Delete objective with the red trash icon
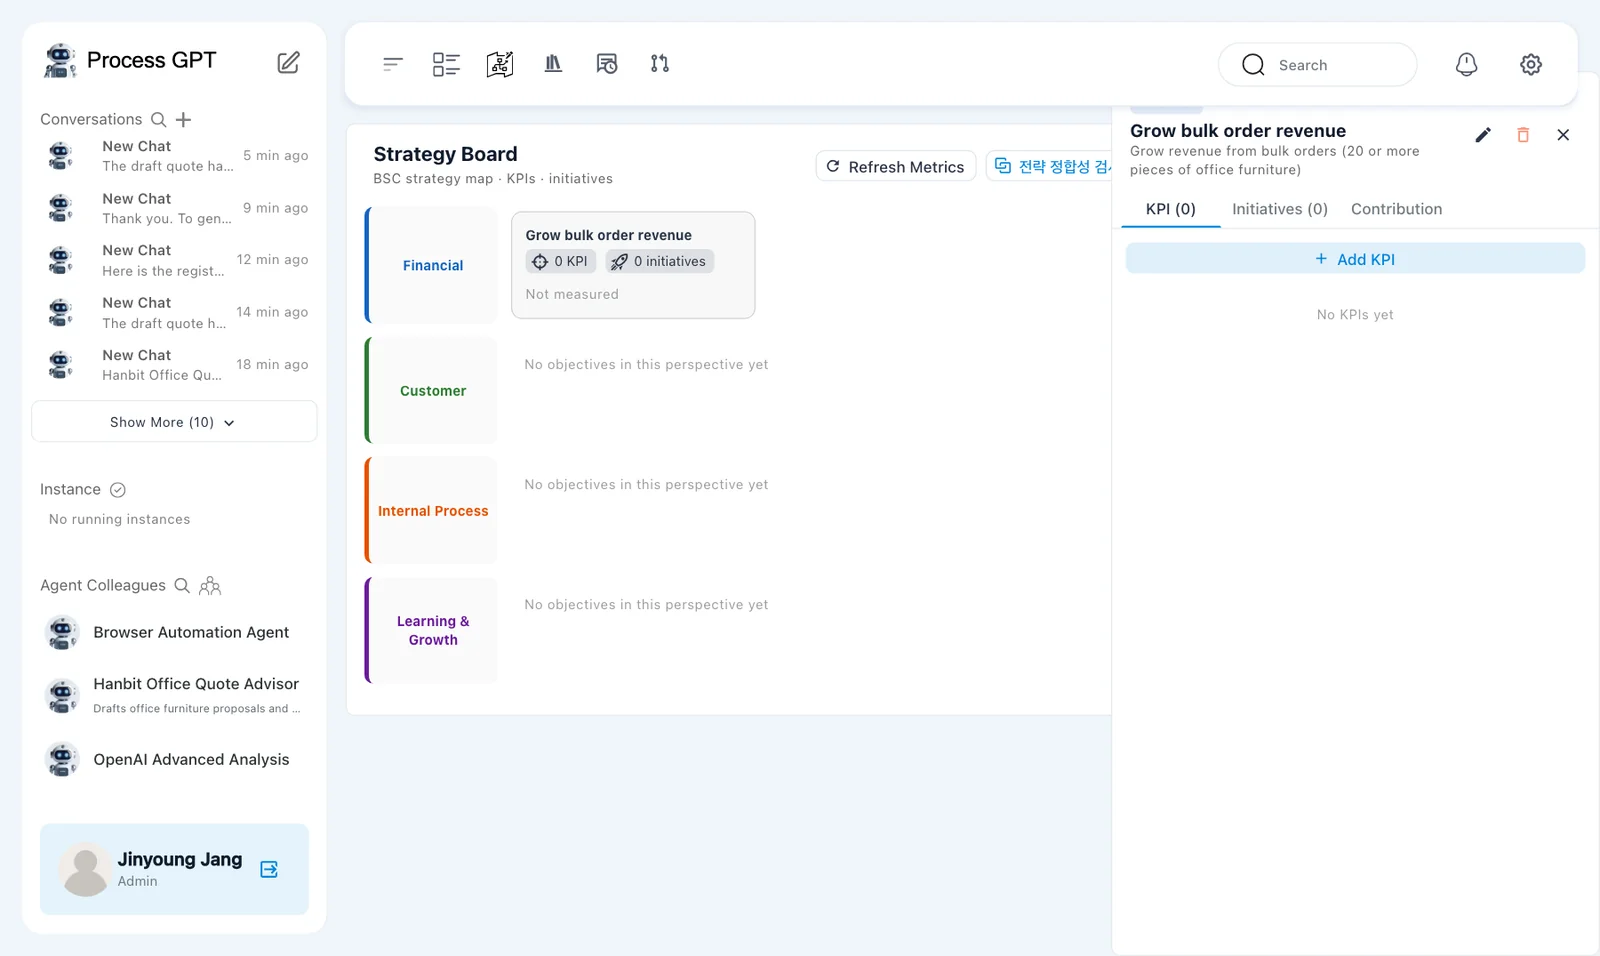Screen dimensions: 1600x956 click(1523, 135)
